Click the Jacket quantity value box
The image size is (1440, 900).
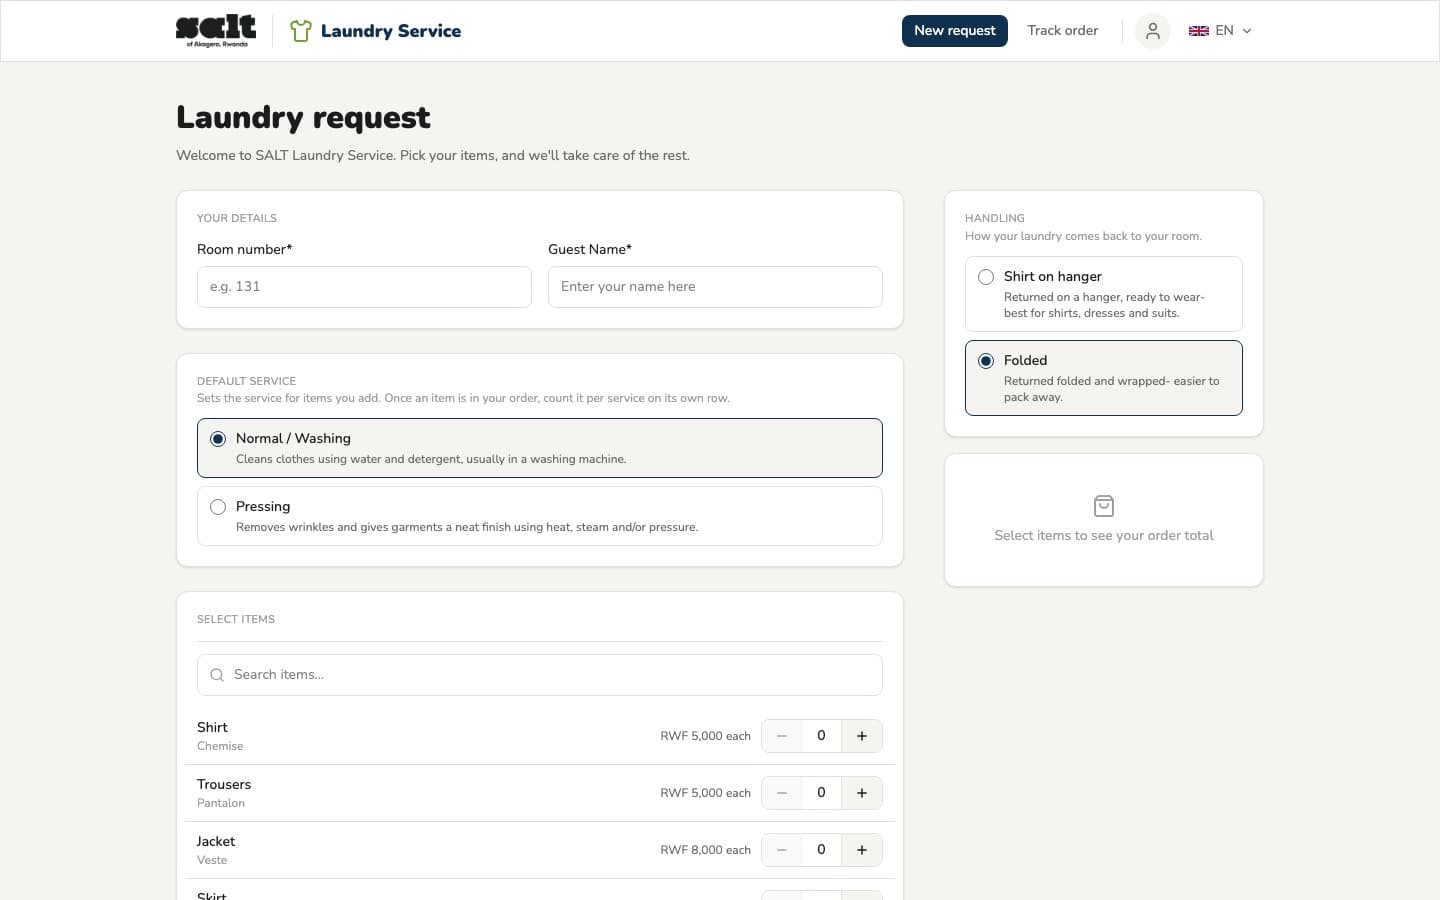click(821, 850)
